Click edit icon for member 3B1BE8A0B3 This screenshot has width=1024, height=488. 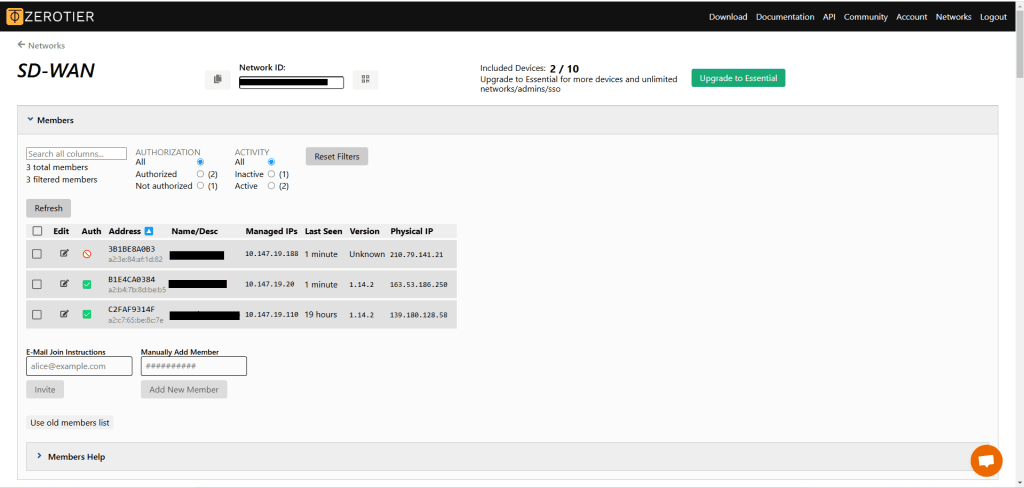(x=65, y=254)
